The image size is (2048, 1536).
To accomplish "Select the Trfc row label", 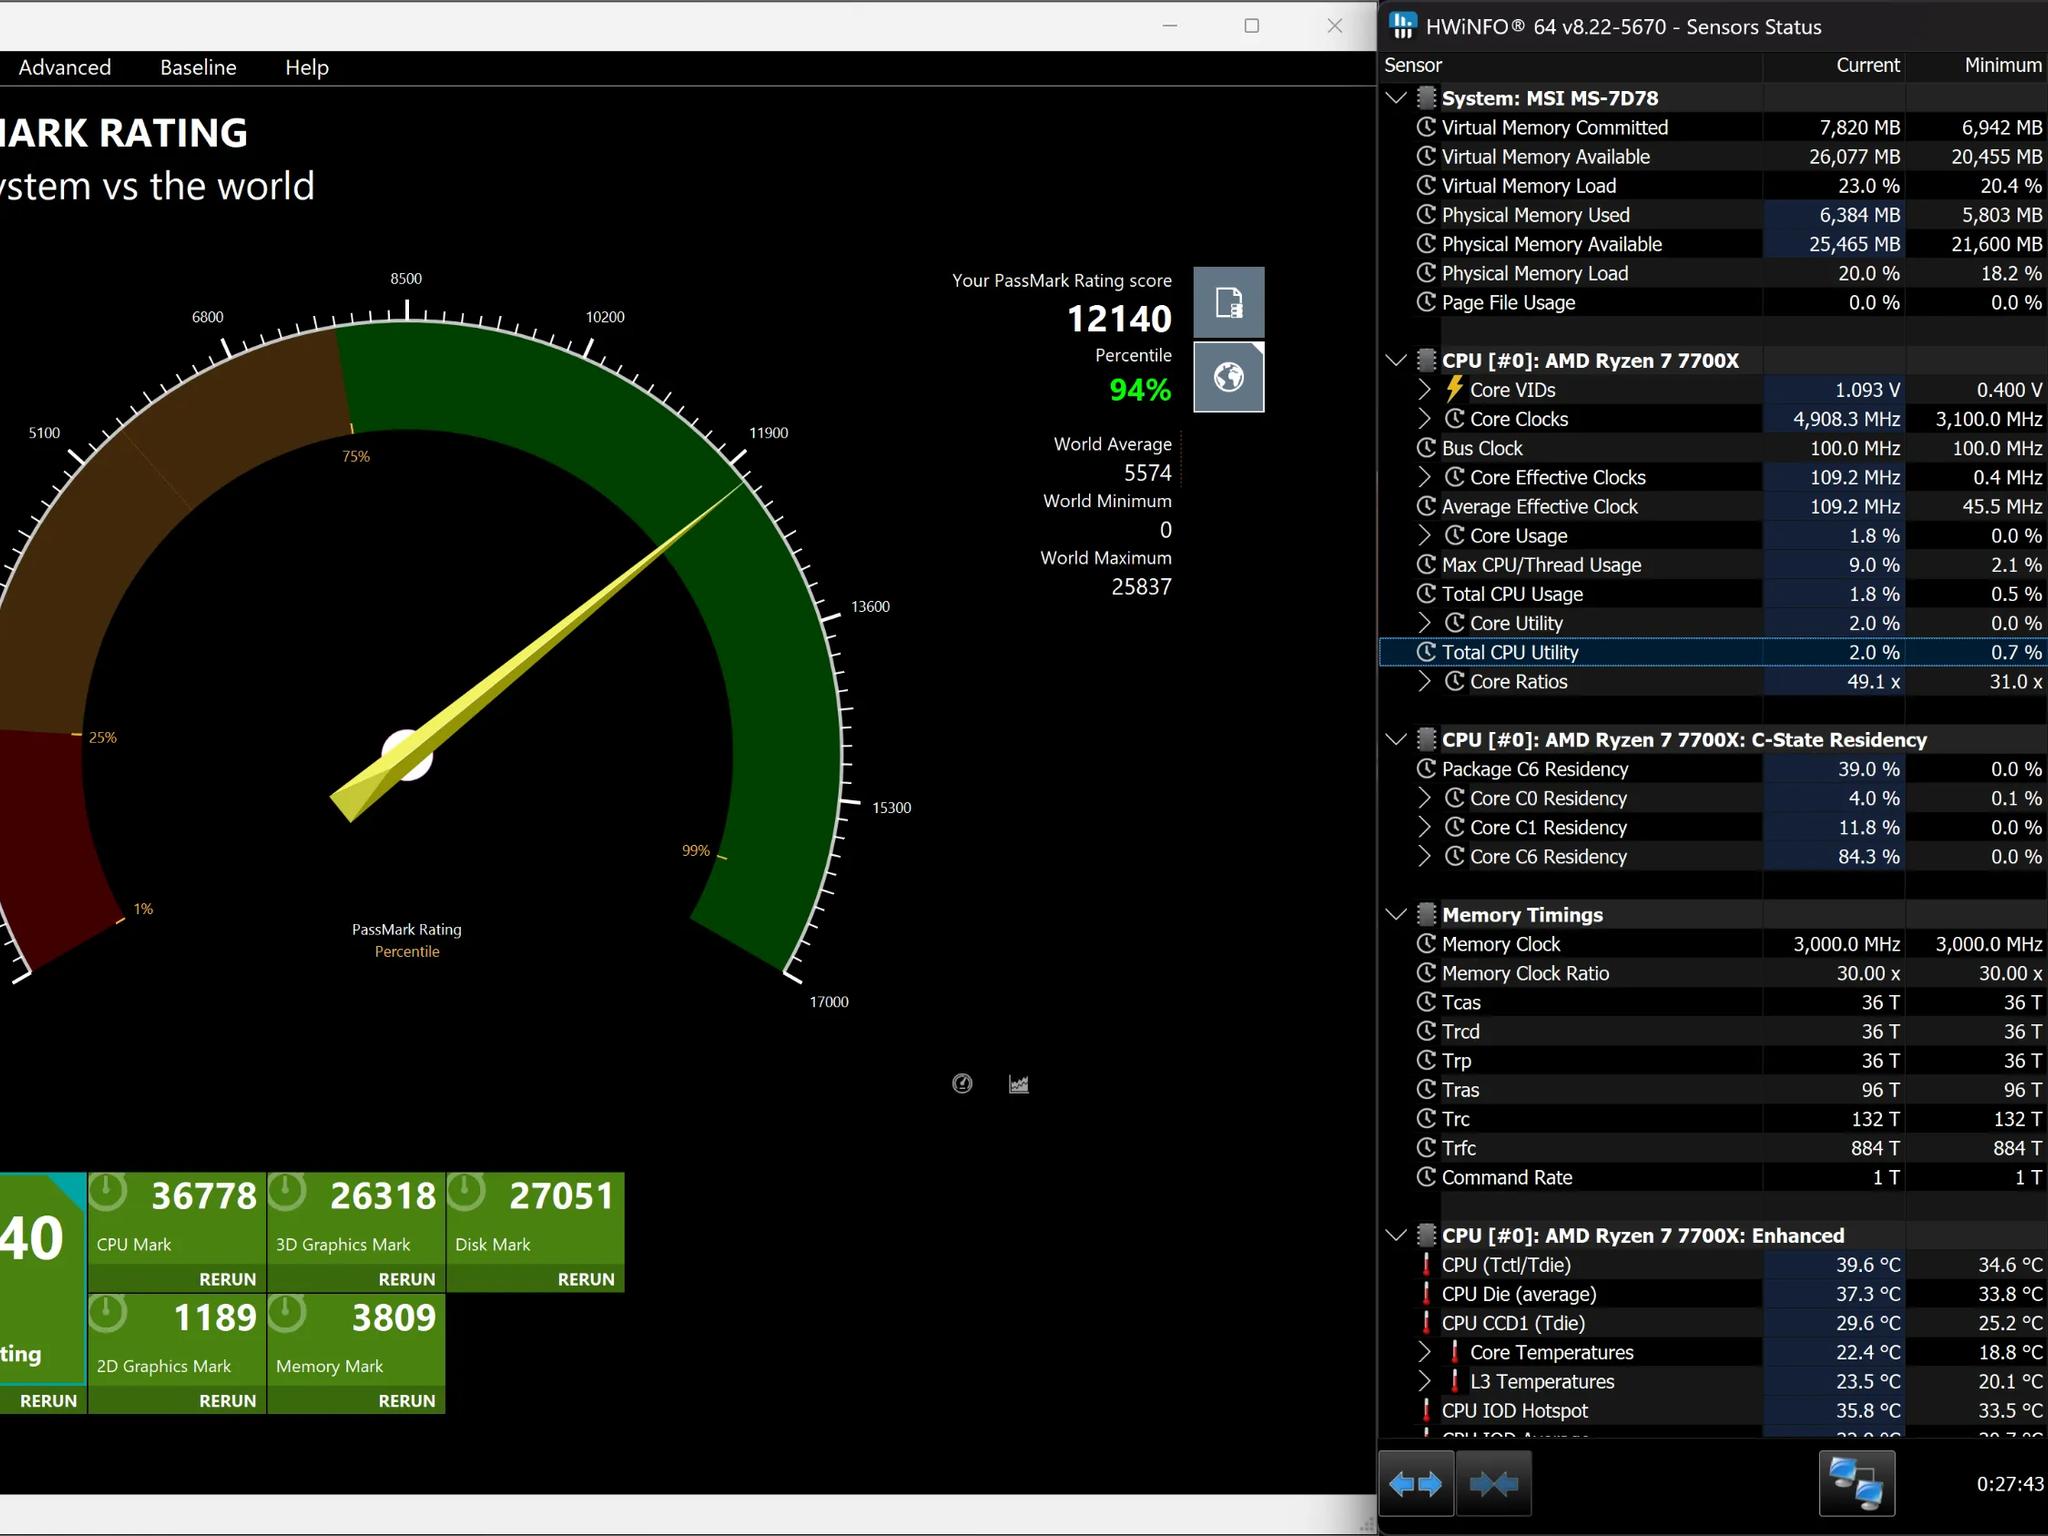I will click(x=1459, y=1148).
